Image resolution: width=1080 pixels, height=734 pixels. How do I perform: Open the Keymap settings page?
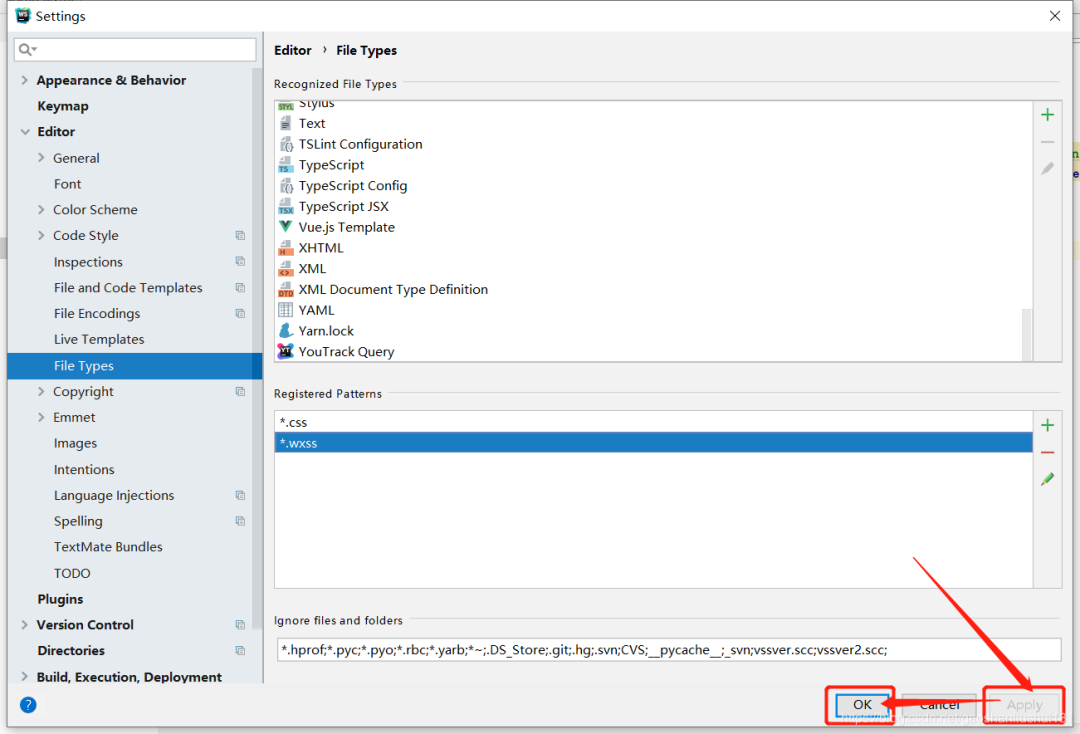pyautogui.click(x=63, y=106)
